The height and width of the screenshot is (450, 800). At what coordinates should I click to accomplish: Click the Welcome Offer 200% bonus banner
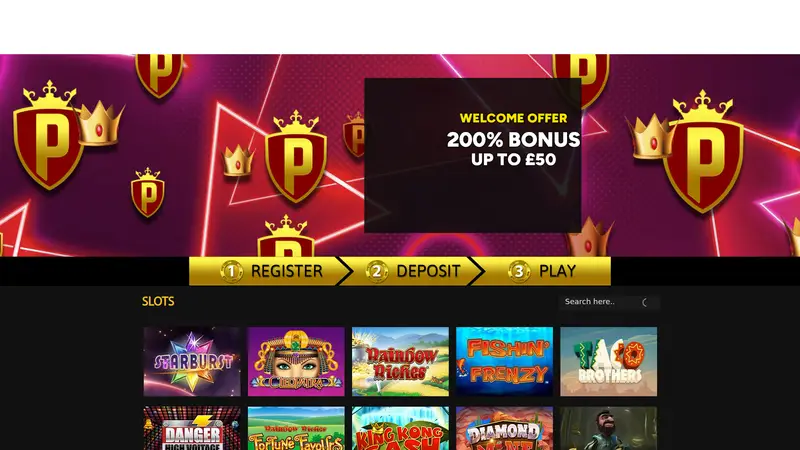472,156
